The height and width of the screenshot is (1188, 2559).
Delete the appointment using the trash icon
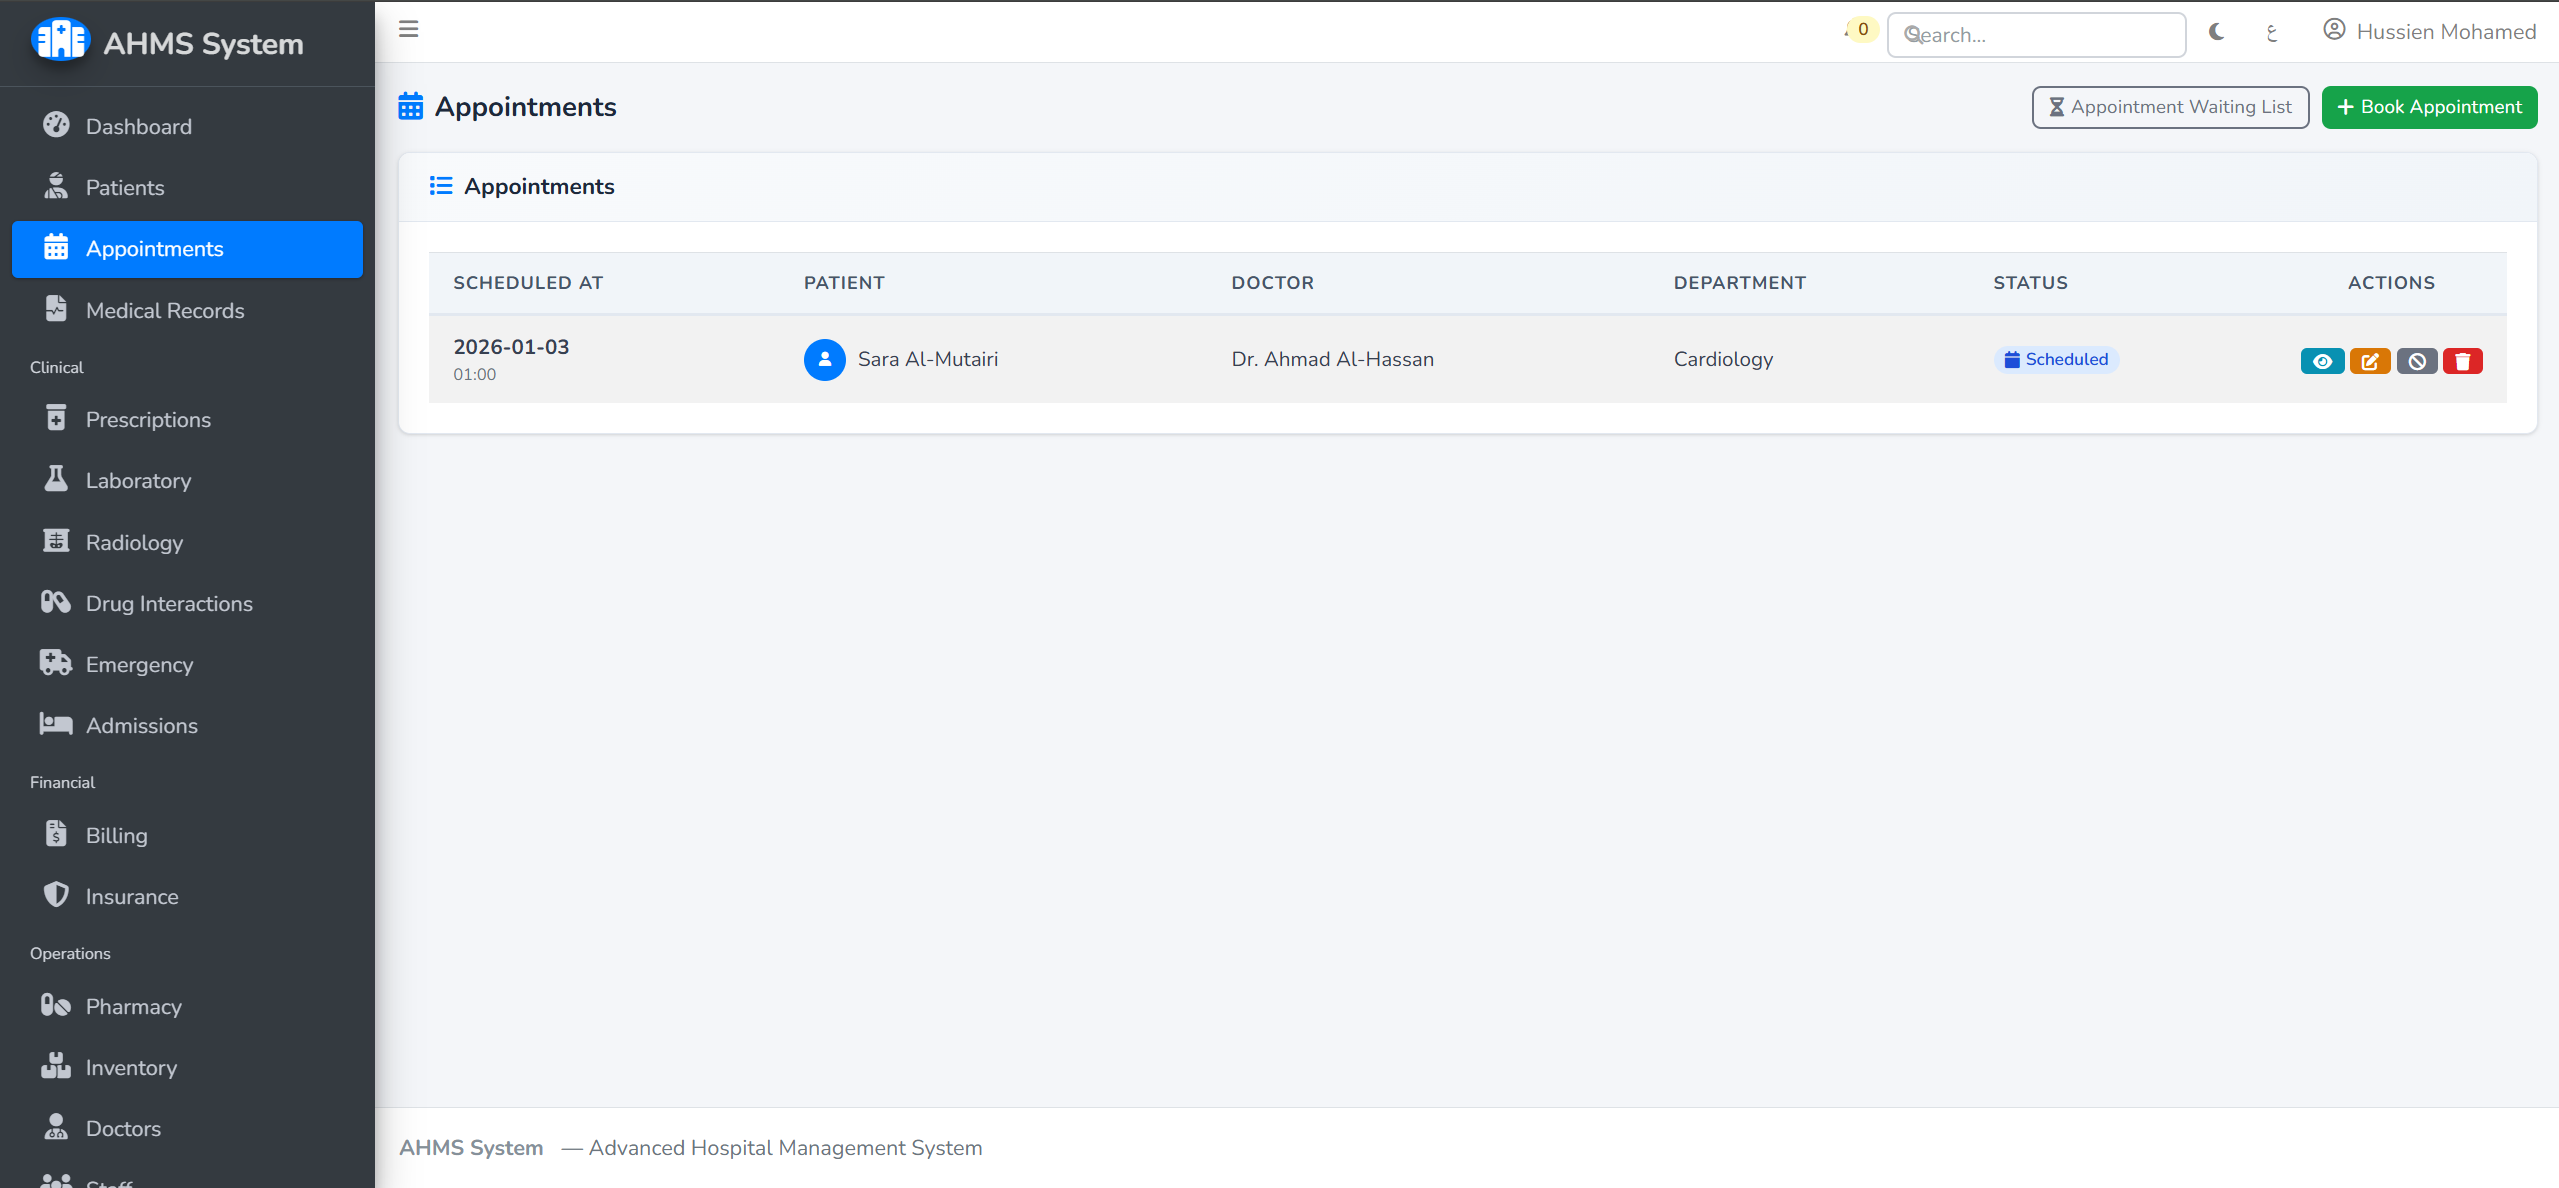[x=2462, y=360]
